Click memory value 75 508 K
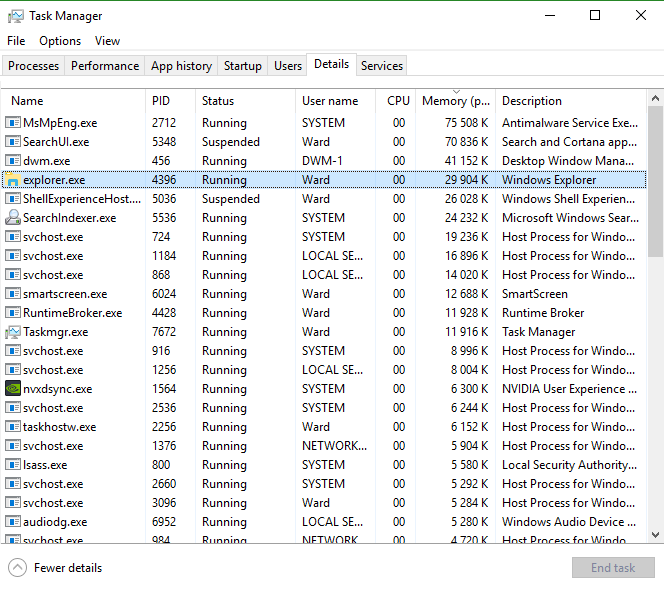664x592 pixels. pyautogui.click(x=466, y=123)
